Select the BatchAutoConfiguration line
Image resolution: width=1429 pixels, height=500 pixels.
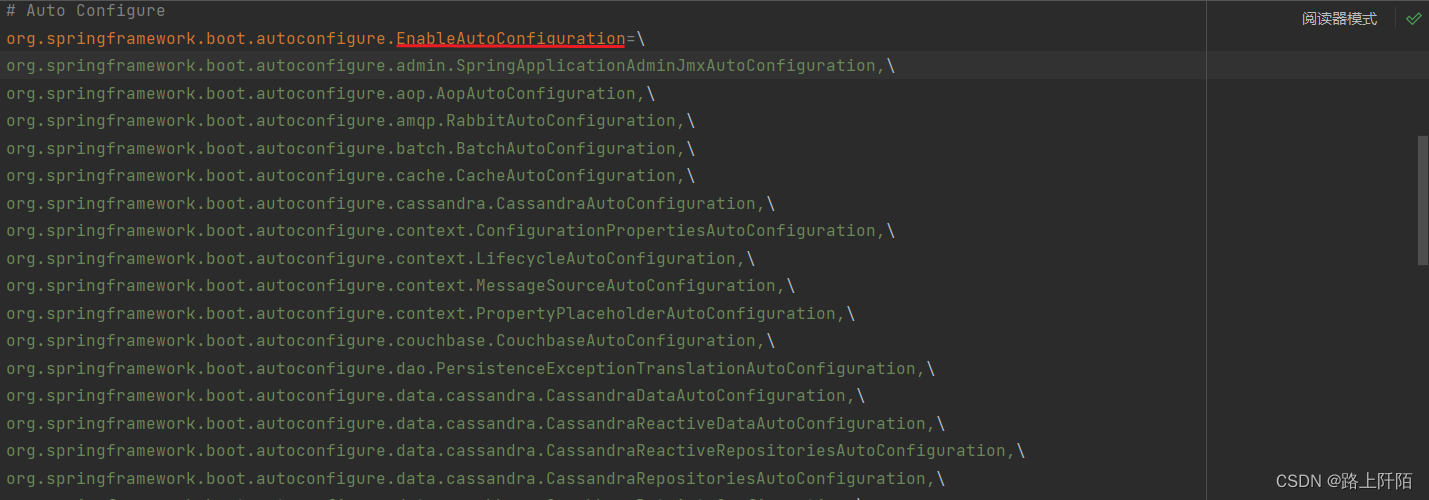pyautogui.click(x=350, y=149)
